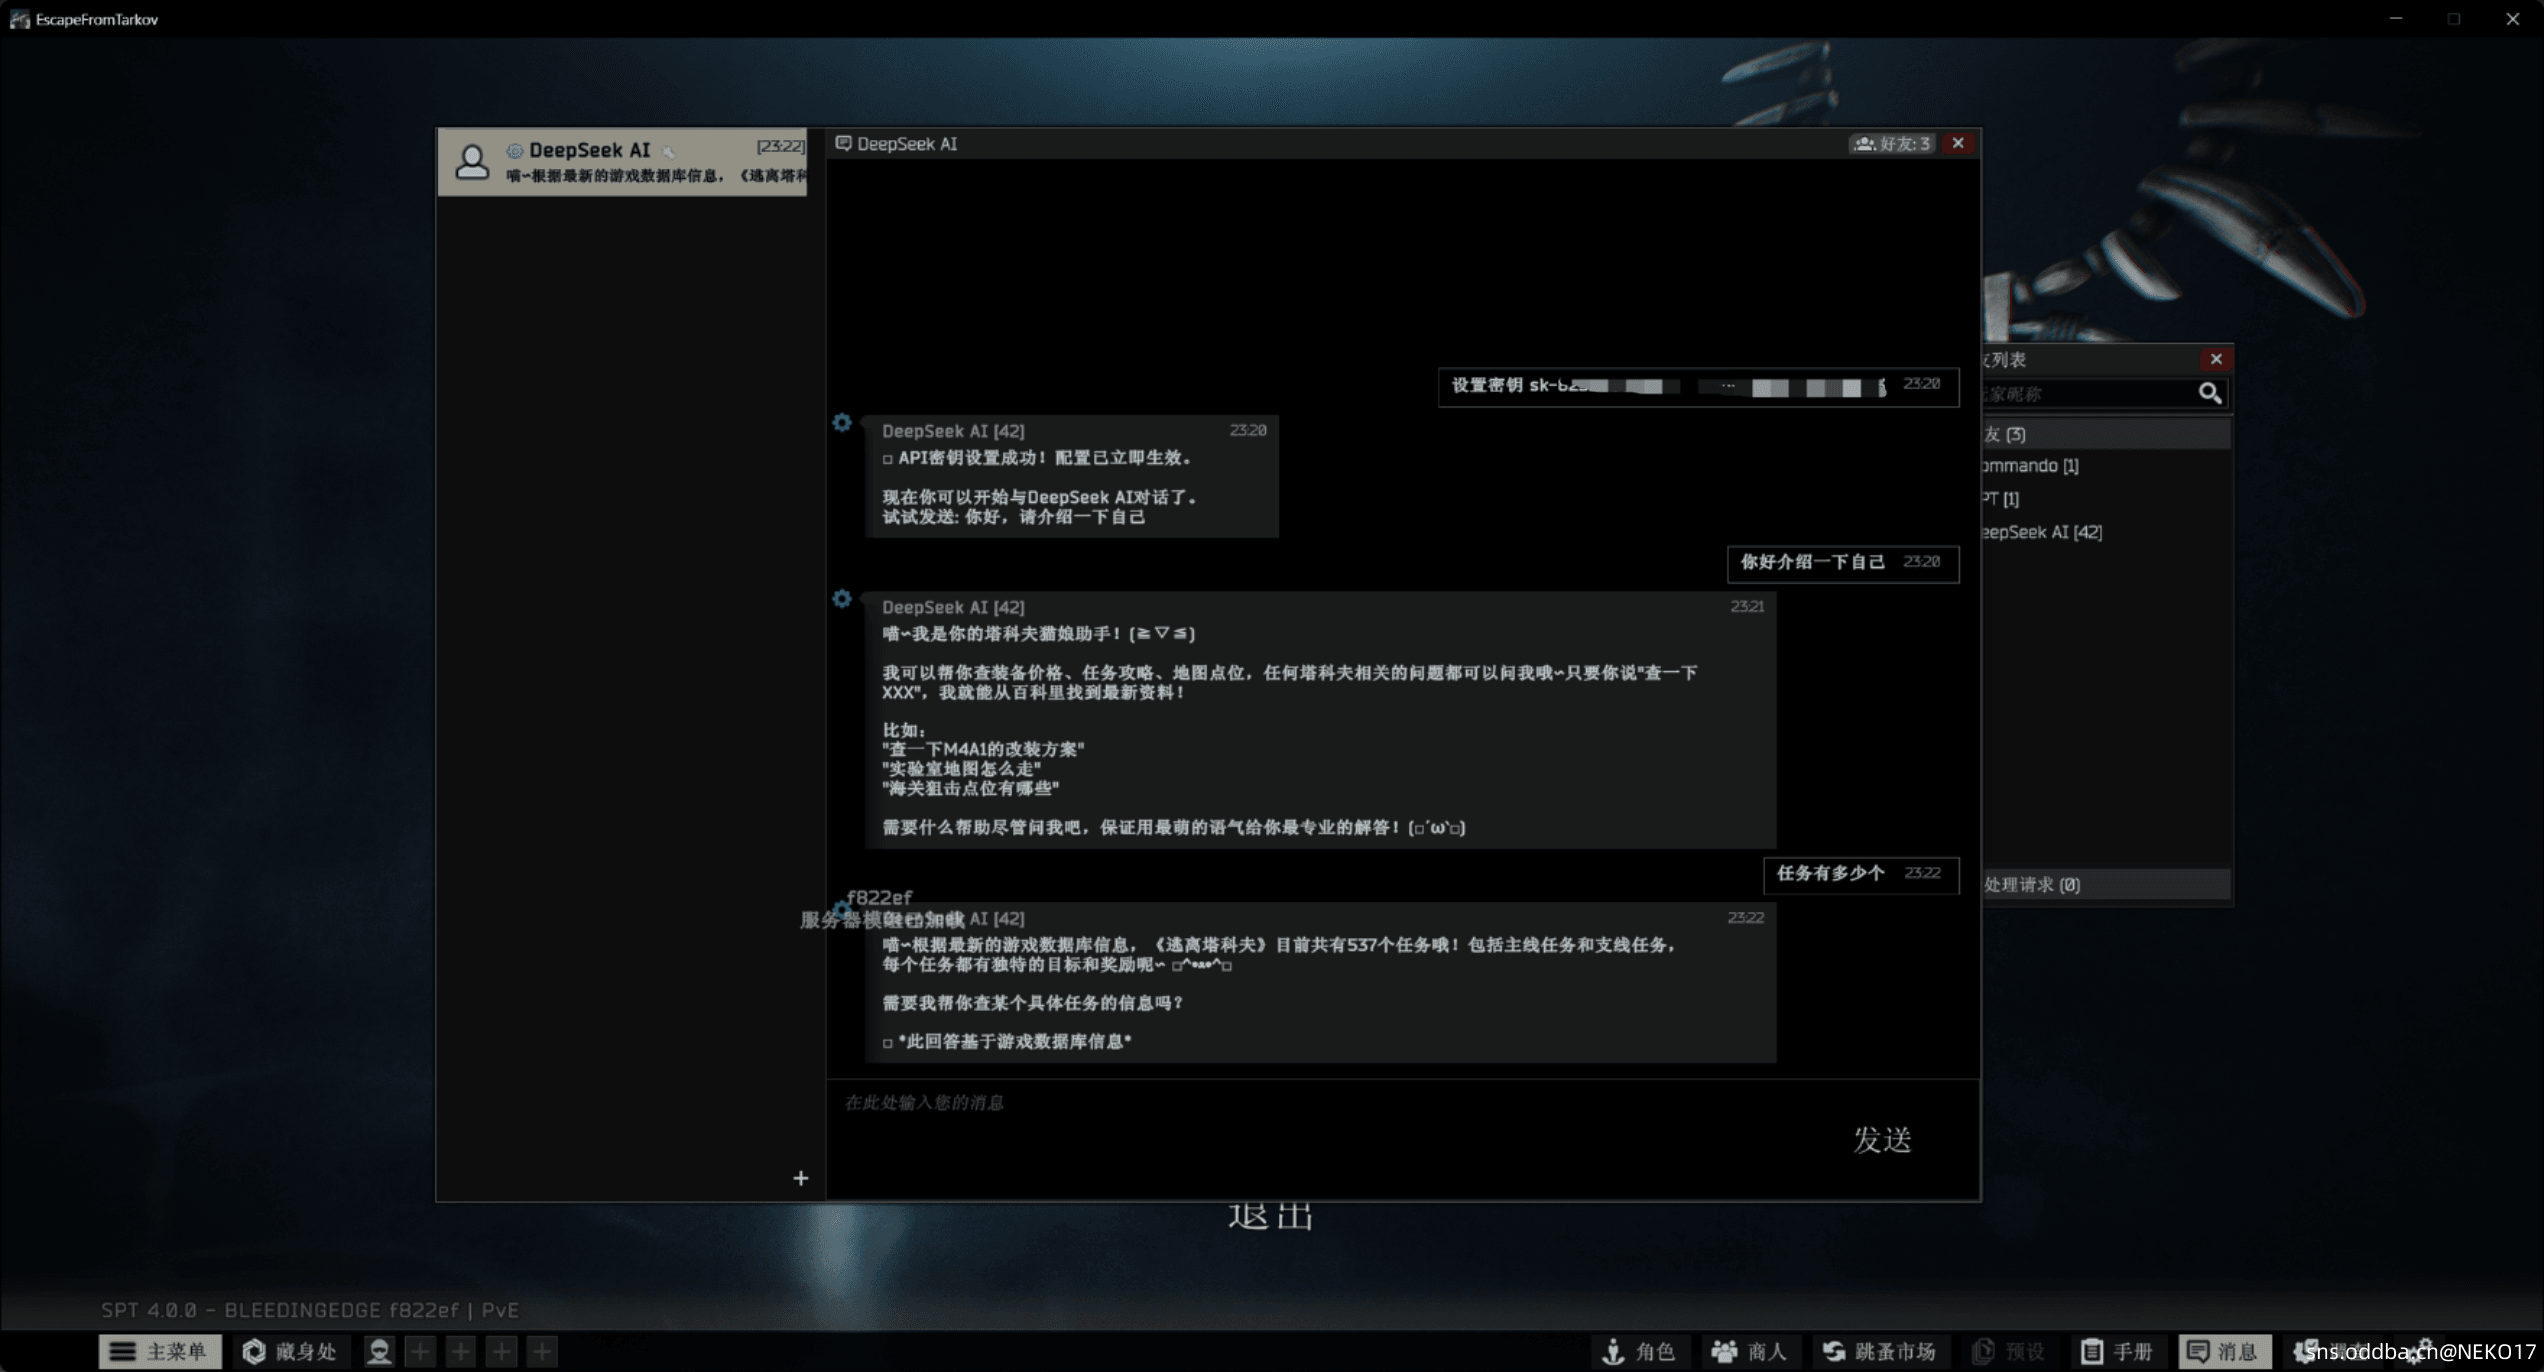Maximize the EscapeFromTarkov window
Image resolution: width=2544 pixels, height=1372 pixels.
click(2454, 19)
